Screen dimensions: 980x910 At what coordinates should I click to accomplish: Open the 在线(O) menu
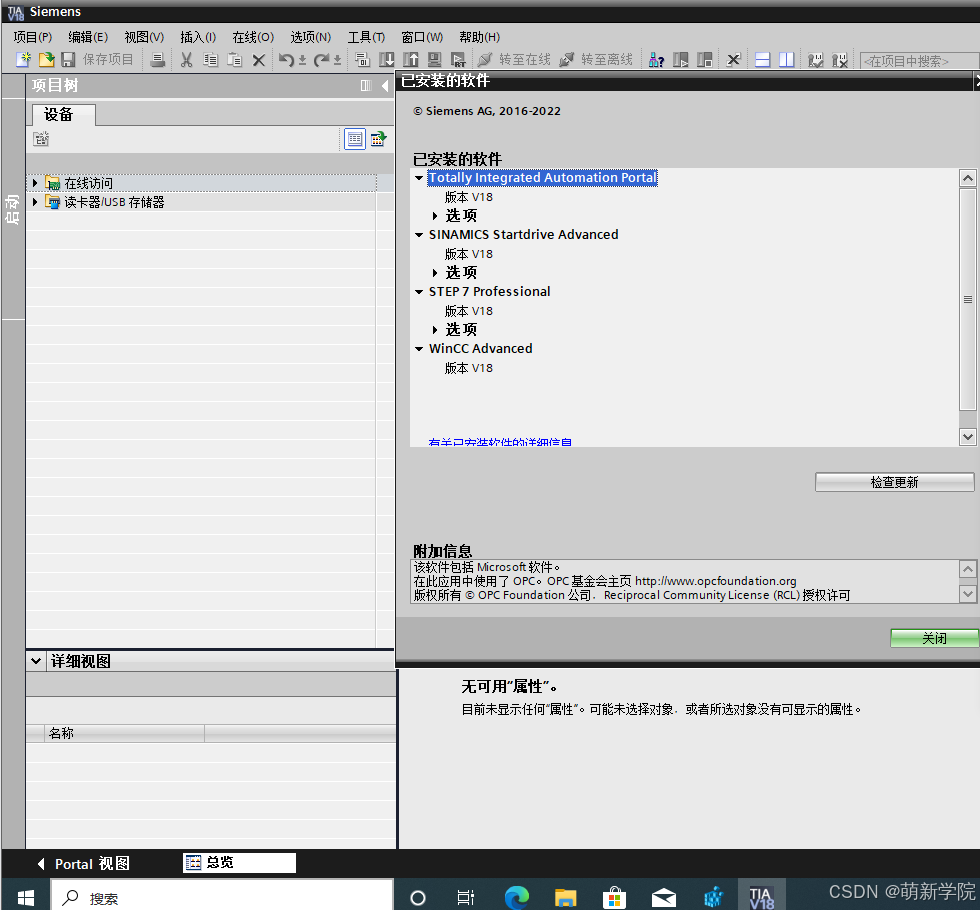tap(253, 37)
